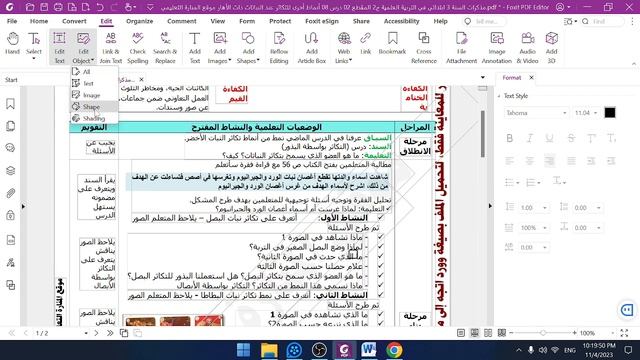
Task: Click the document vertical scrollbar
Action: [x=483, y=133]
